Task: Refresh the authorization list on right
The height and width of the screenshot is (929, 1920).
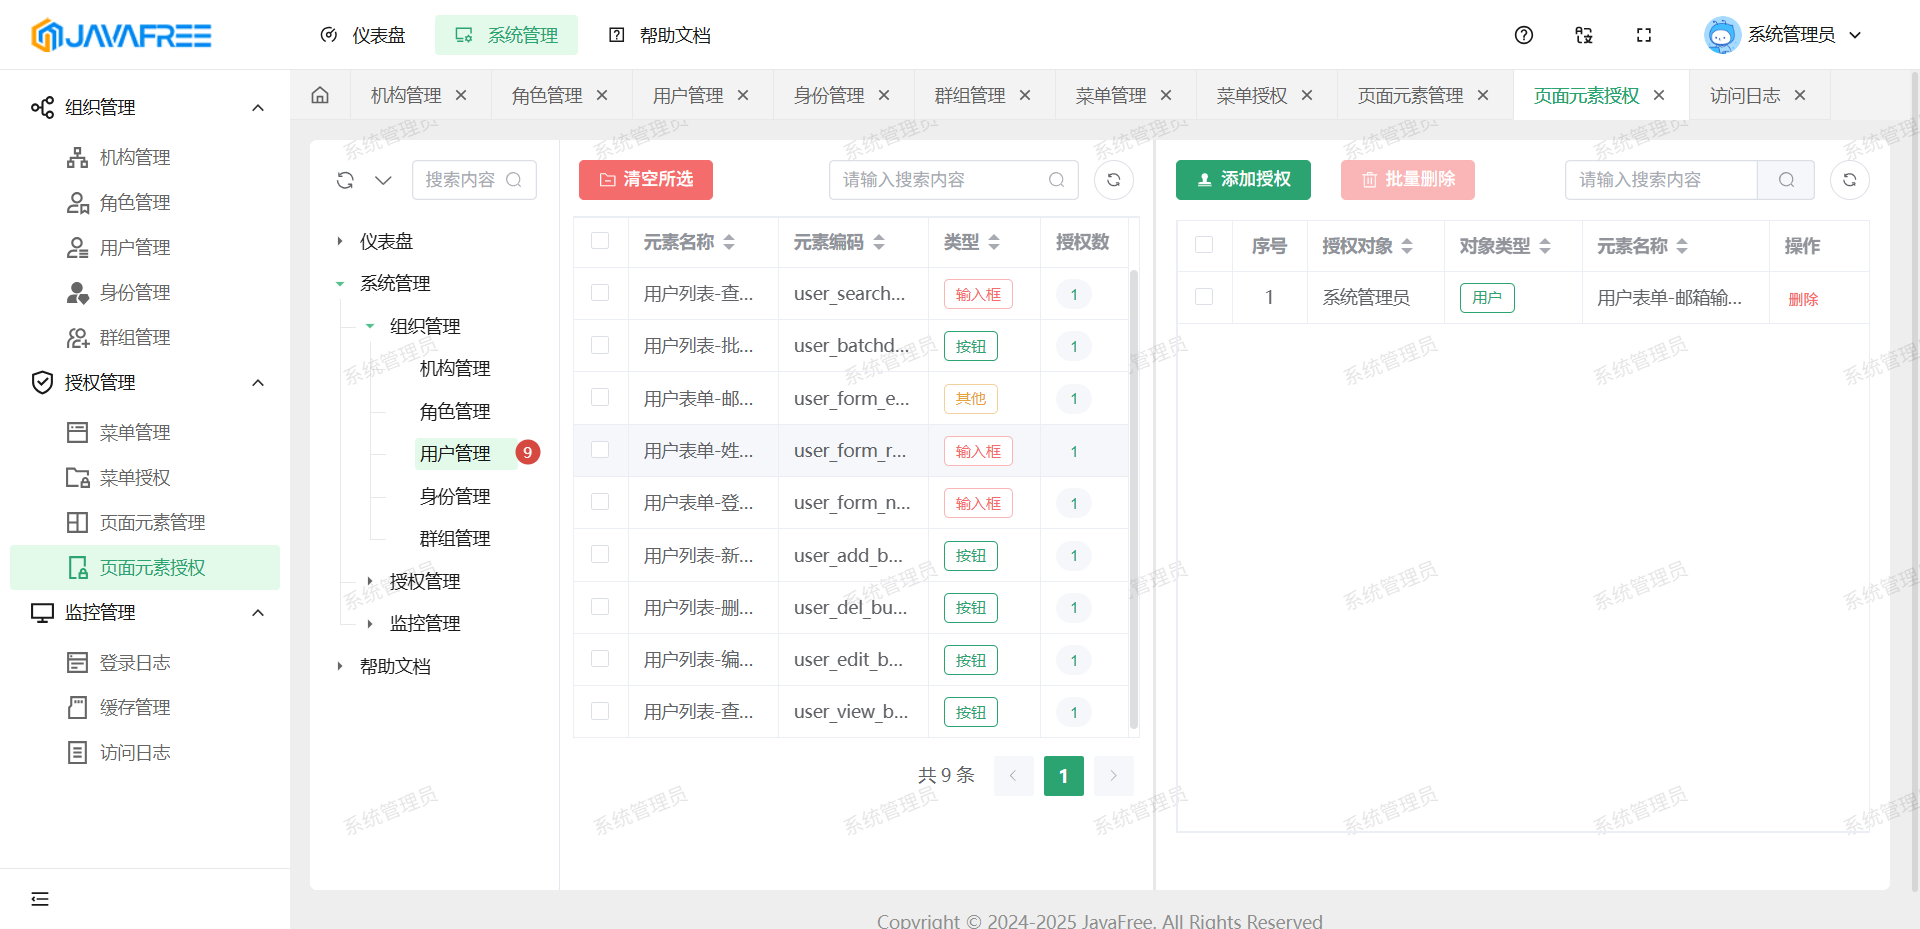Action: tap(1849, 180)
